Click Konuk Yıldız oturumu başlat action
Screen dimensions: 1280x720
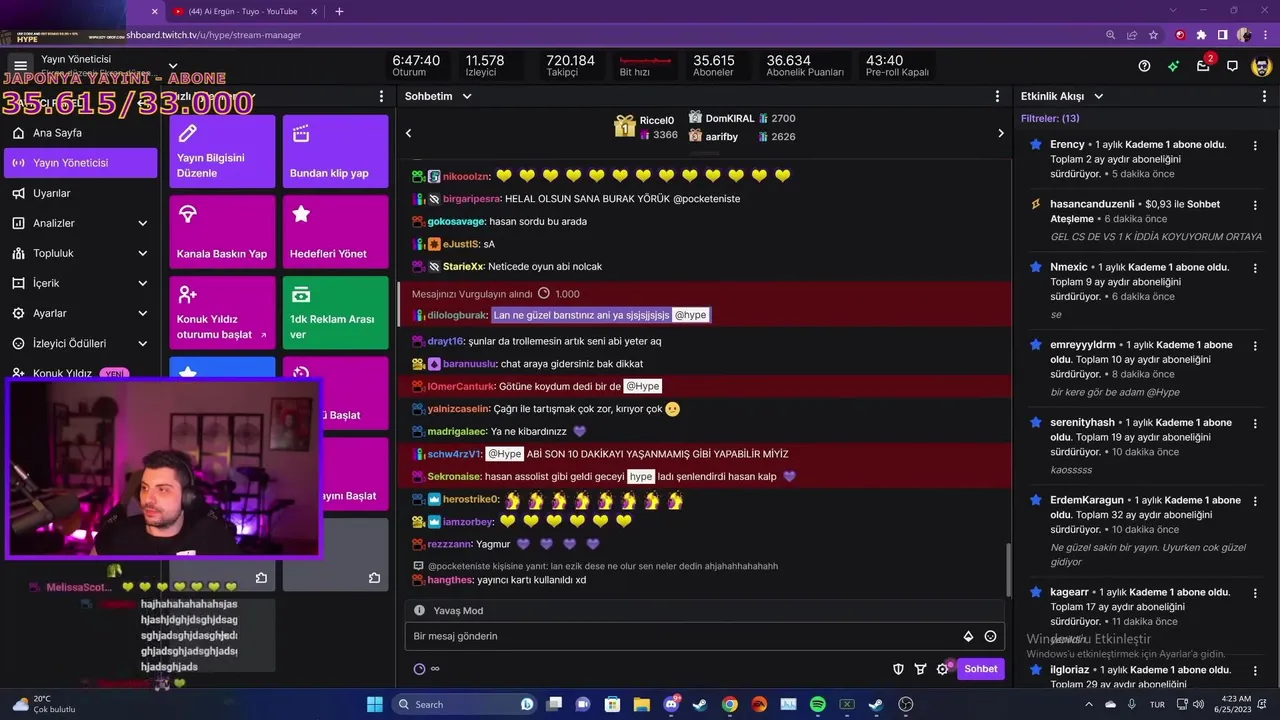pos(222,312)
